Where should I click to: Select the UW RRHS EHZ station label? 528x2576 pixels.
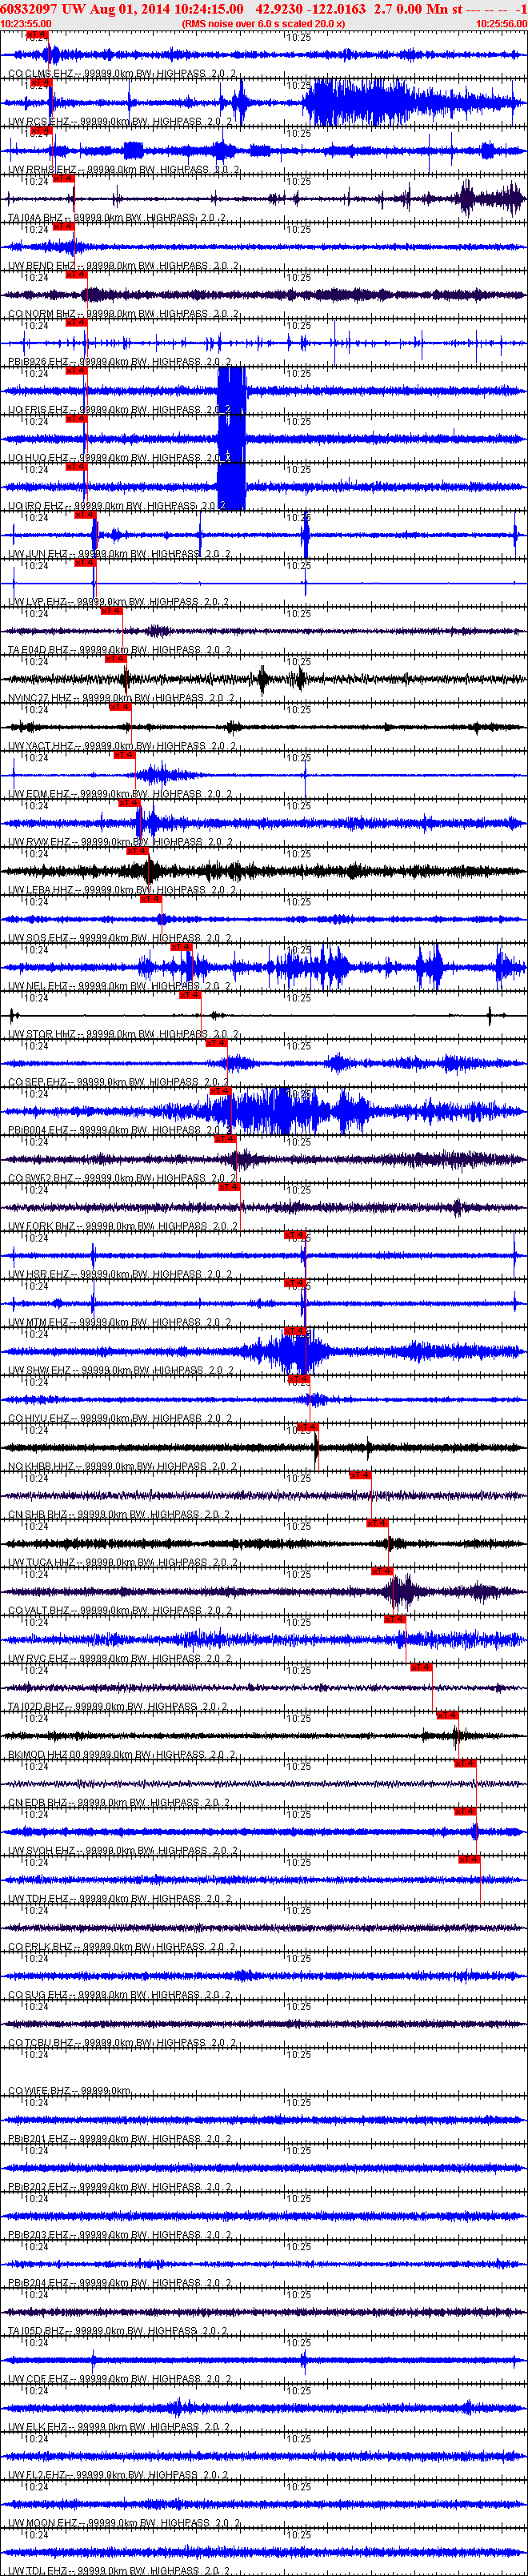pyautogui.click(x=122, y=170)
